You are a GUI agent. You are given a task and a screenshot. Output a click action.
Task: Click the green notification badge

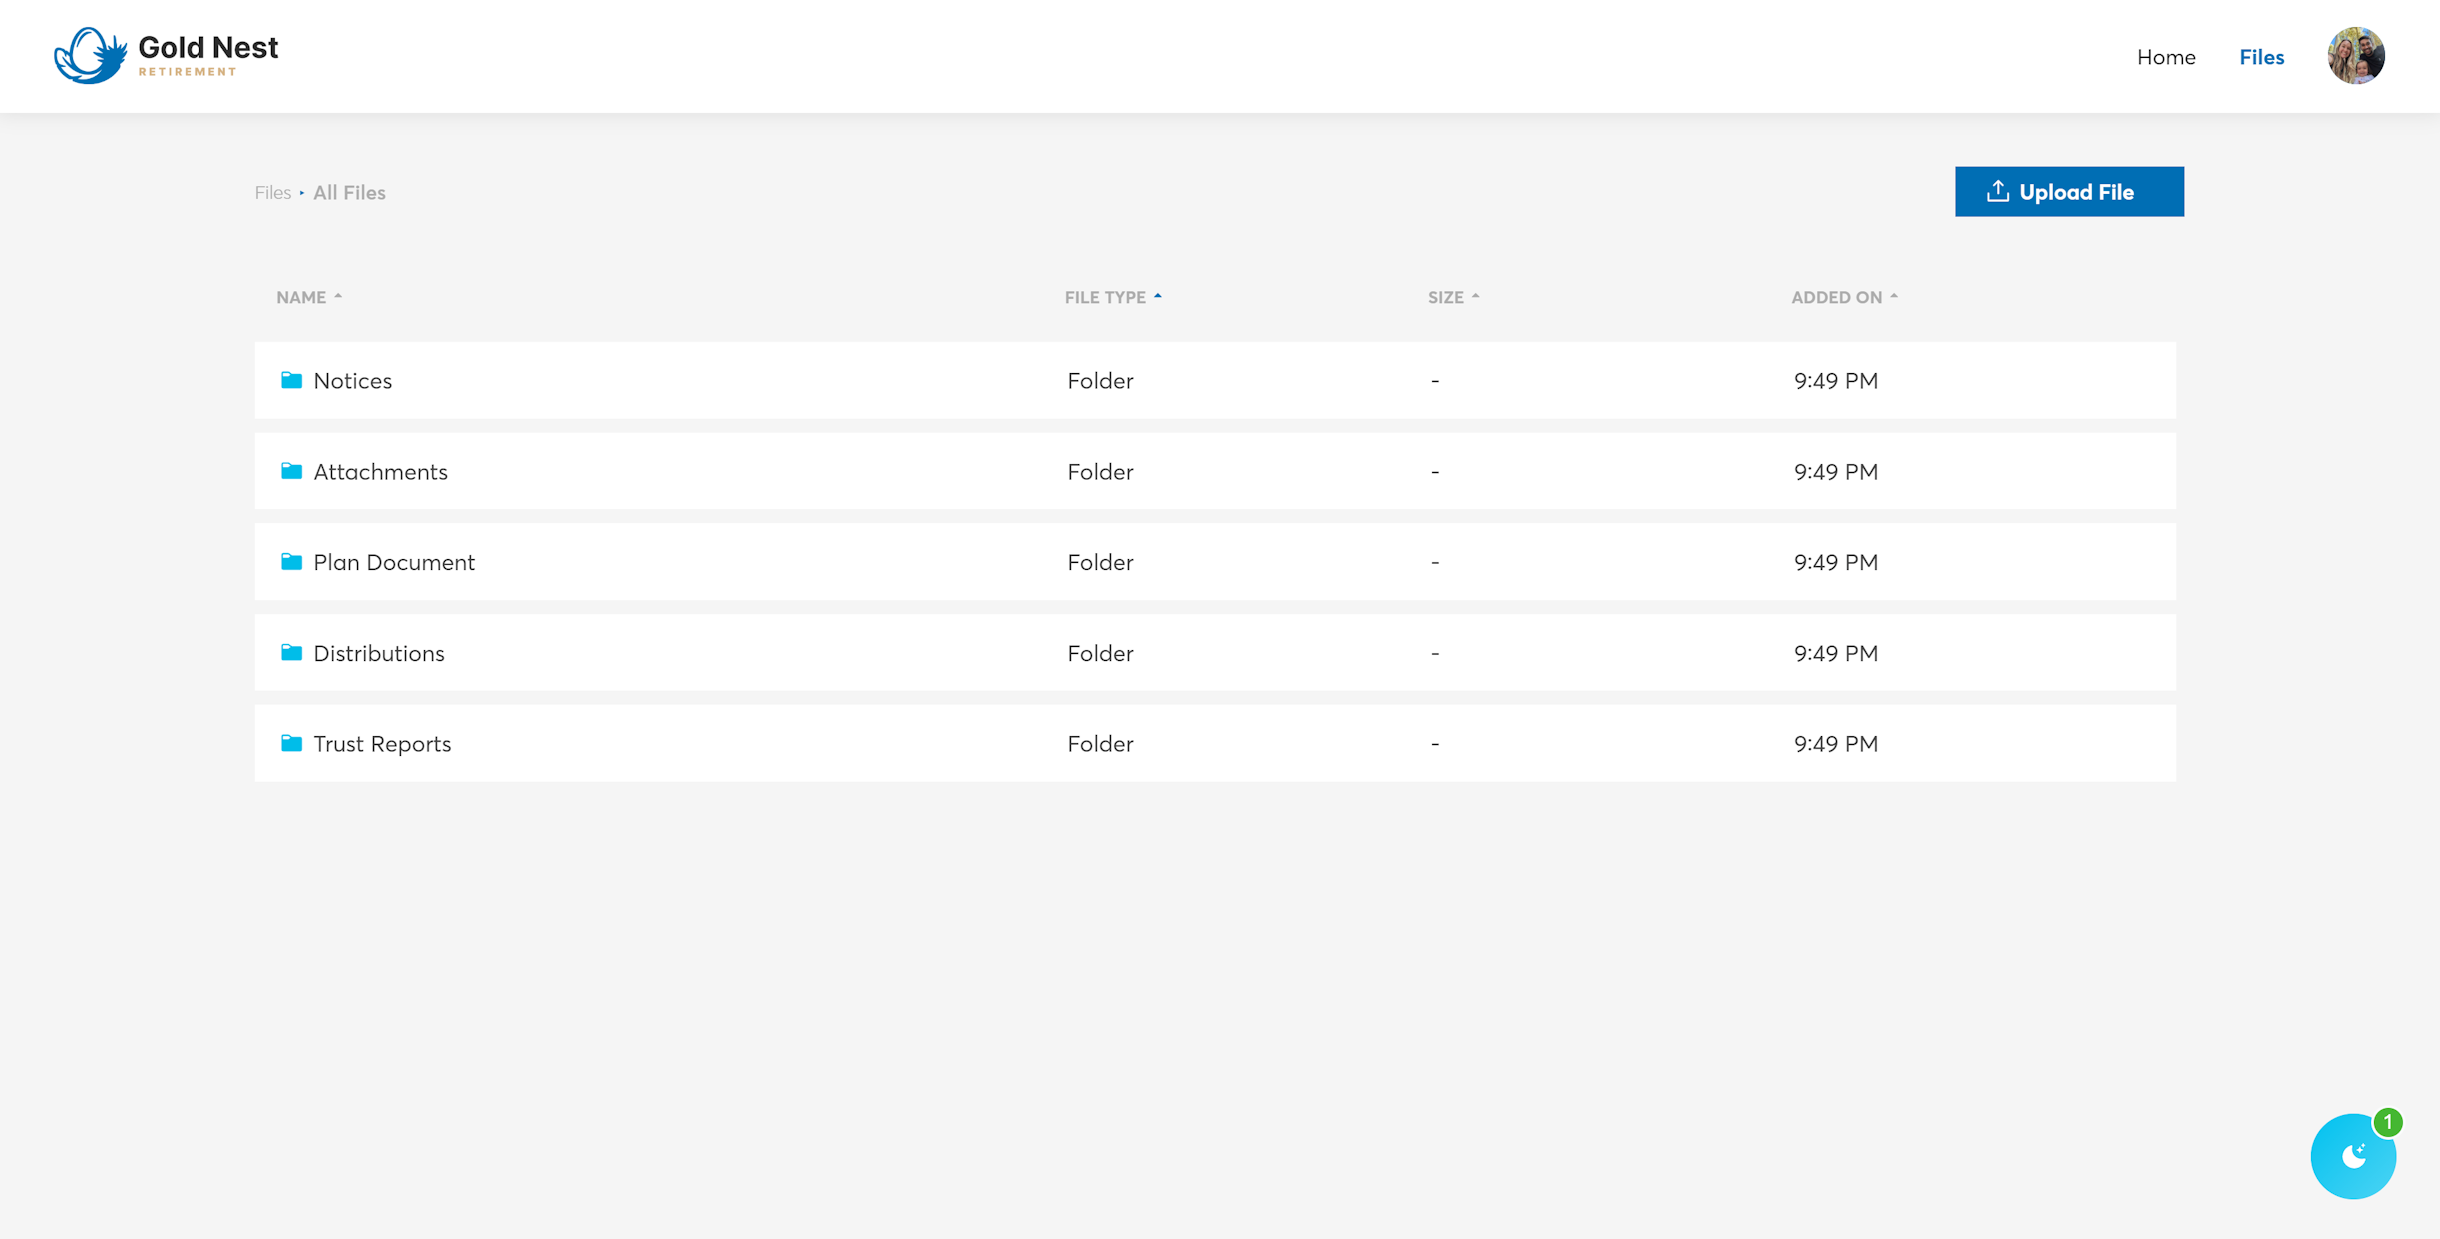tap(2388, 1122)
